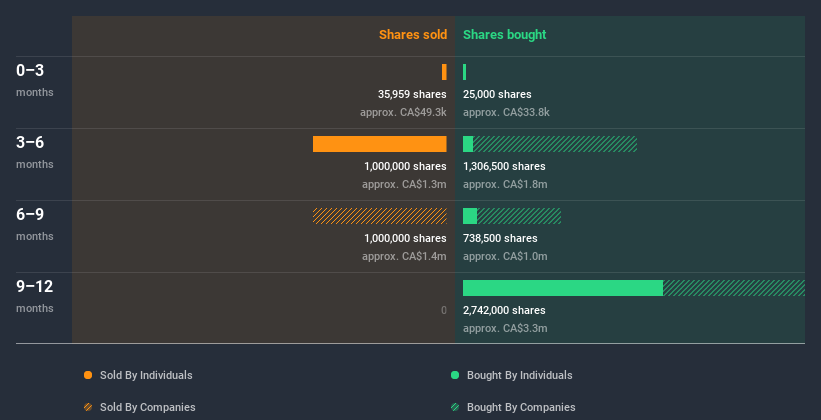The height and width of the screenshot is (420, 821).
Task: Select the Bought By Individuals legend label
Action: (x=519, y=375)
